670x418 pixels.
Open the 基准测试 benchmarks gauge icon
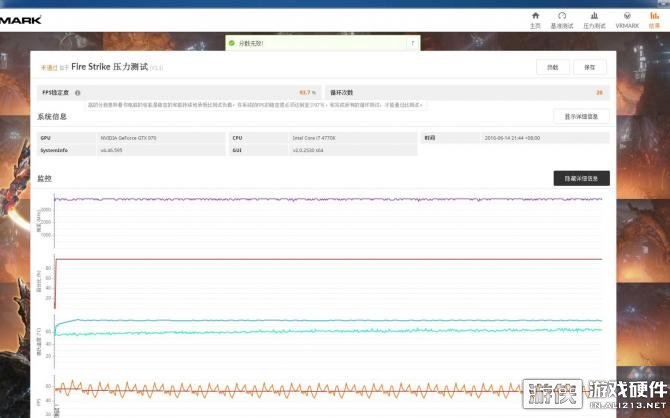pos(562,20)
